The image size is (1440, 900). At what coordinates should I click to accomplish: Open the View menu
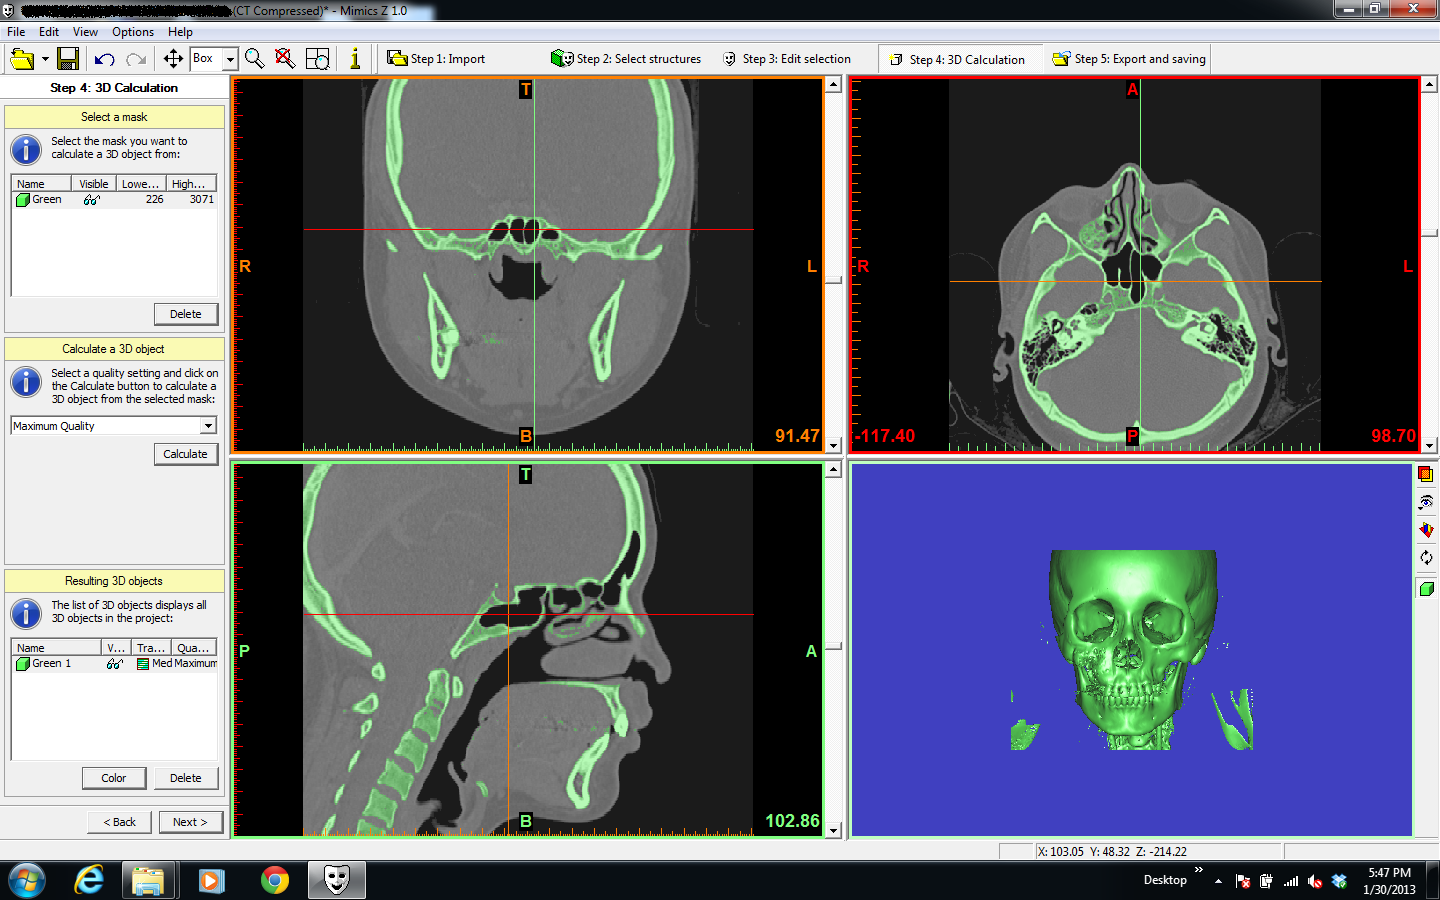(x=85, y=32)
